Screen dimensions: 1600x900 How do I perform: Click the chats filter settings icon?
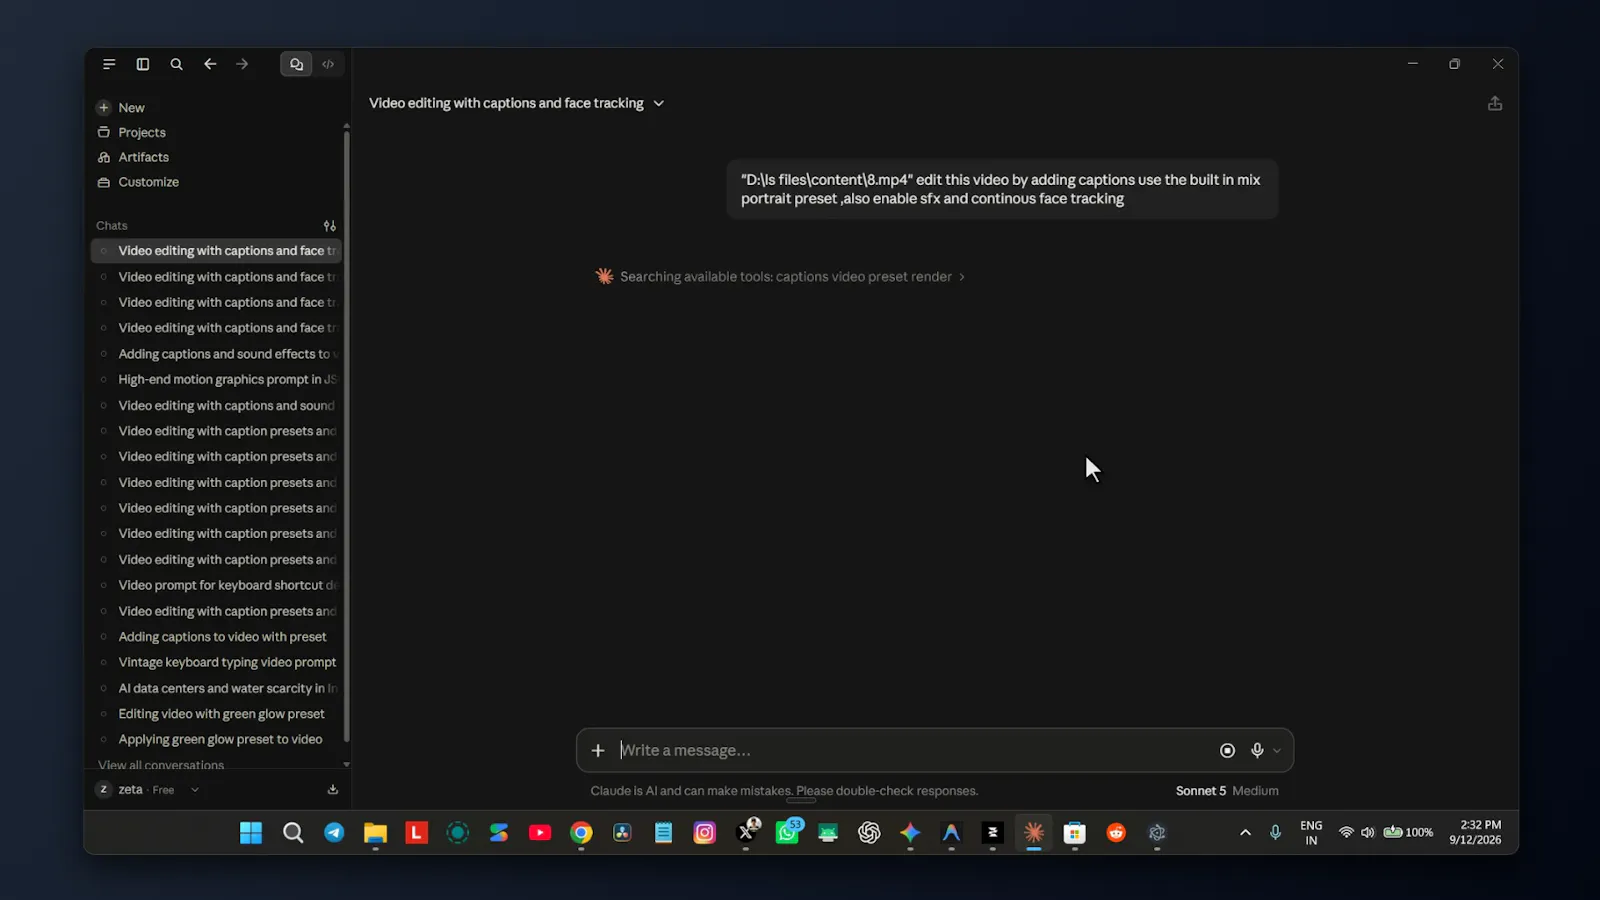click(x=330, y=226)
